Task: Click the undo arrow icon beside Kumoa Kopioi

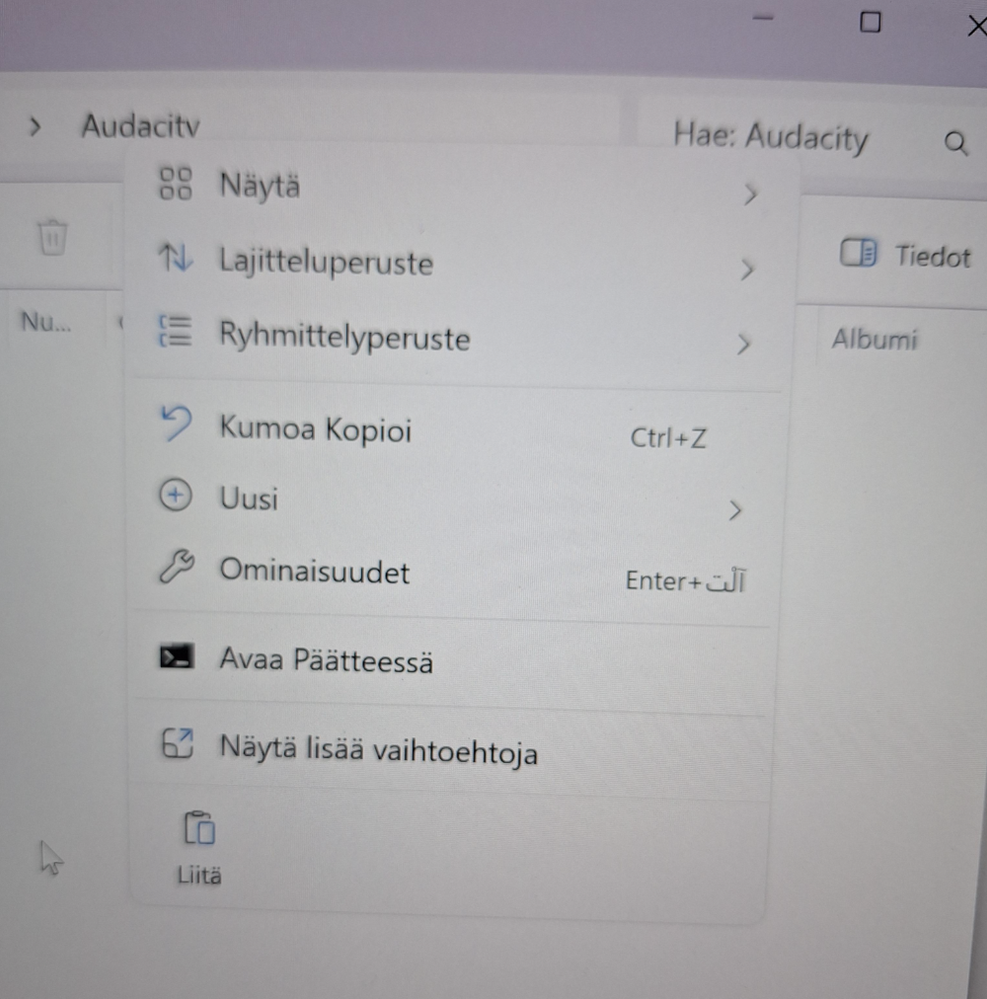Action: point(176,423)
